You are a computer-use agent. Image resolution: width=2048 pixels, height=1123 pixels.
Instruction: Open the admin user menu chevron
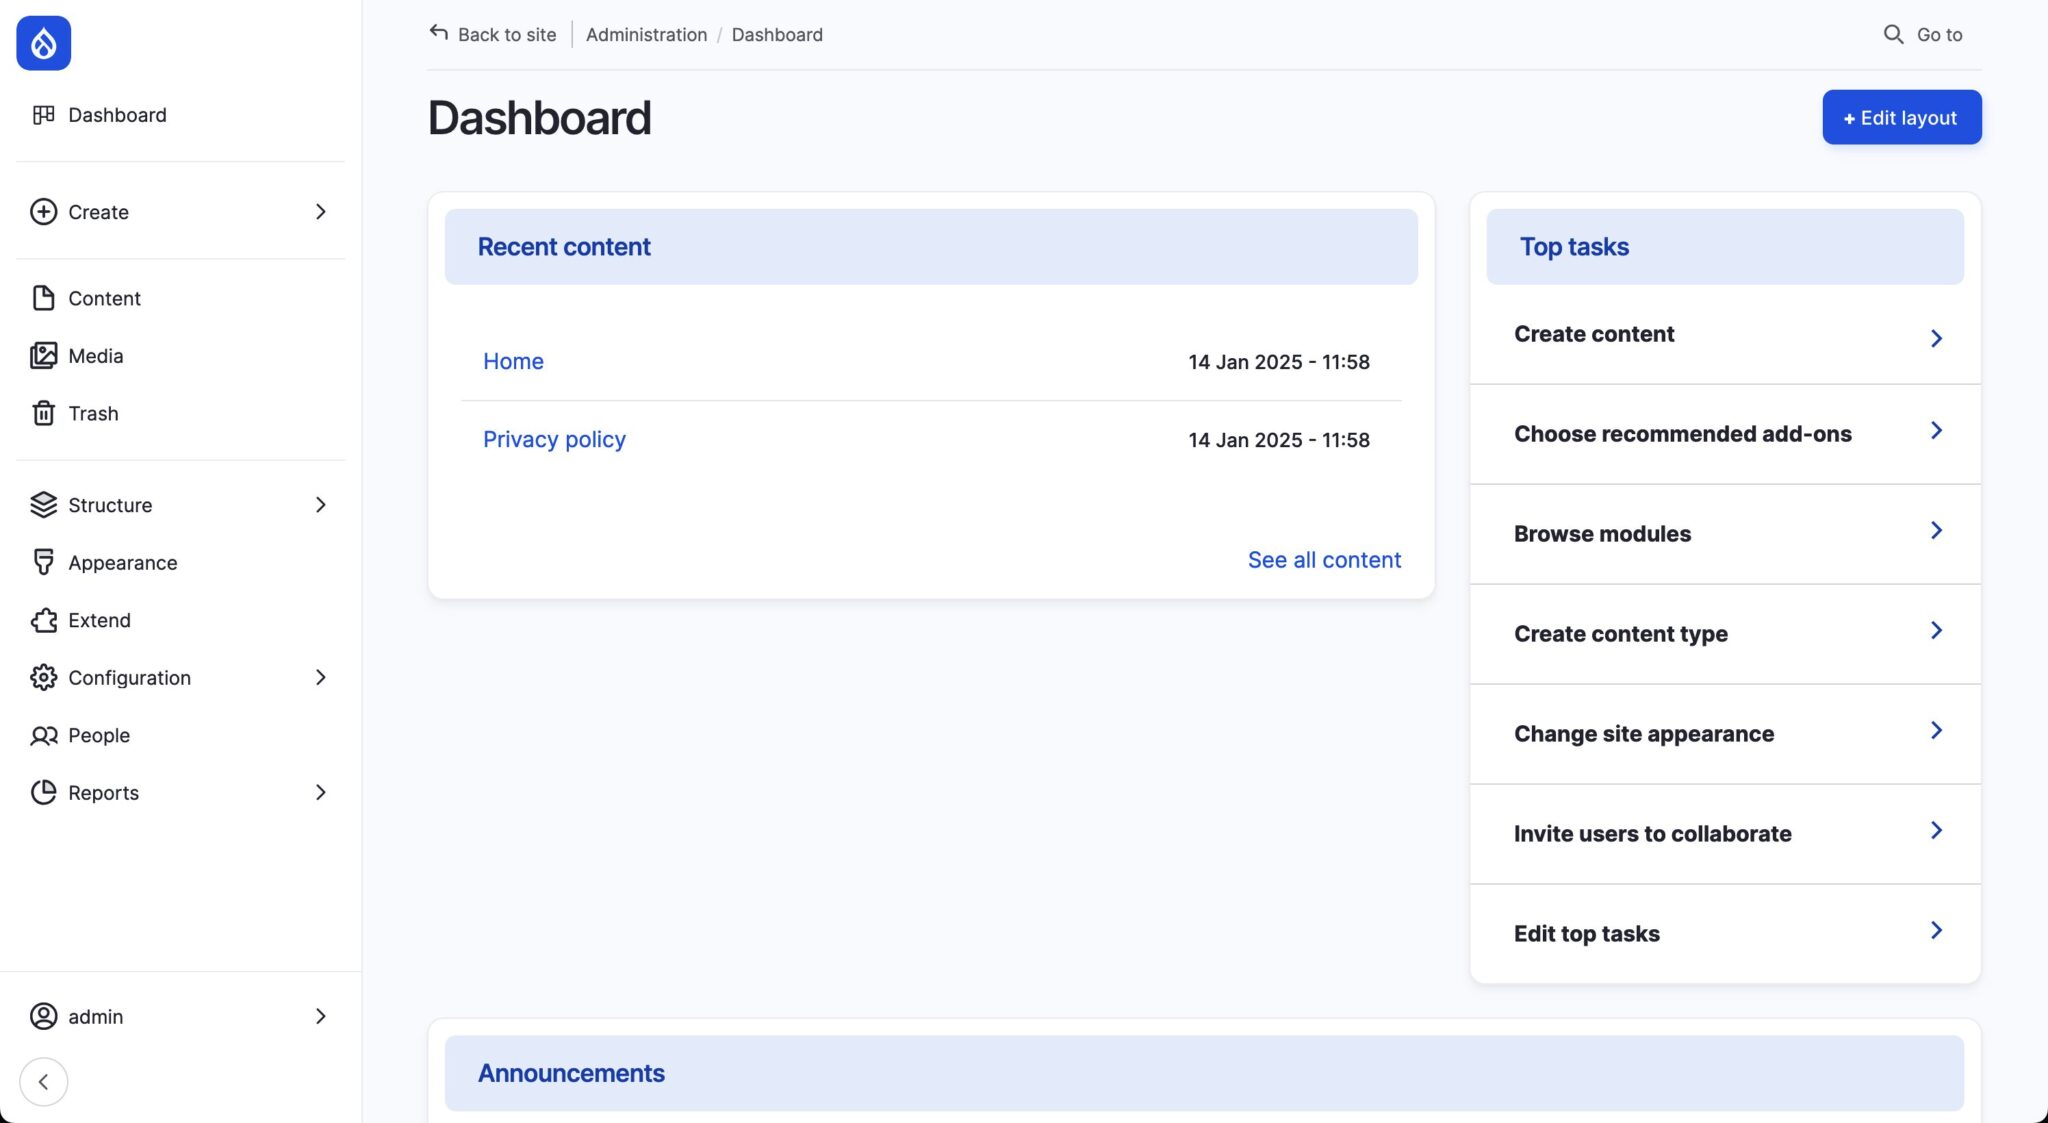coord(320,1016)
